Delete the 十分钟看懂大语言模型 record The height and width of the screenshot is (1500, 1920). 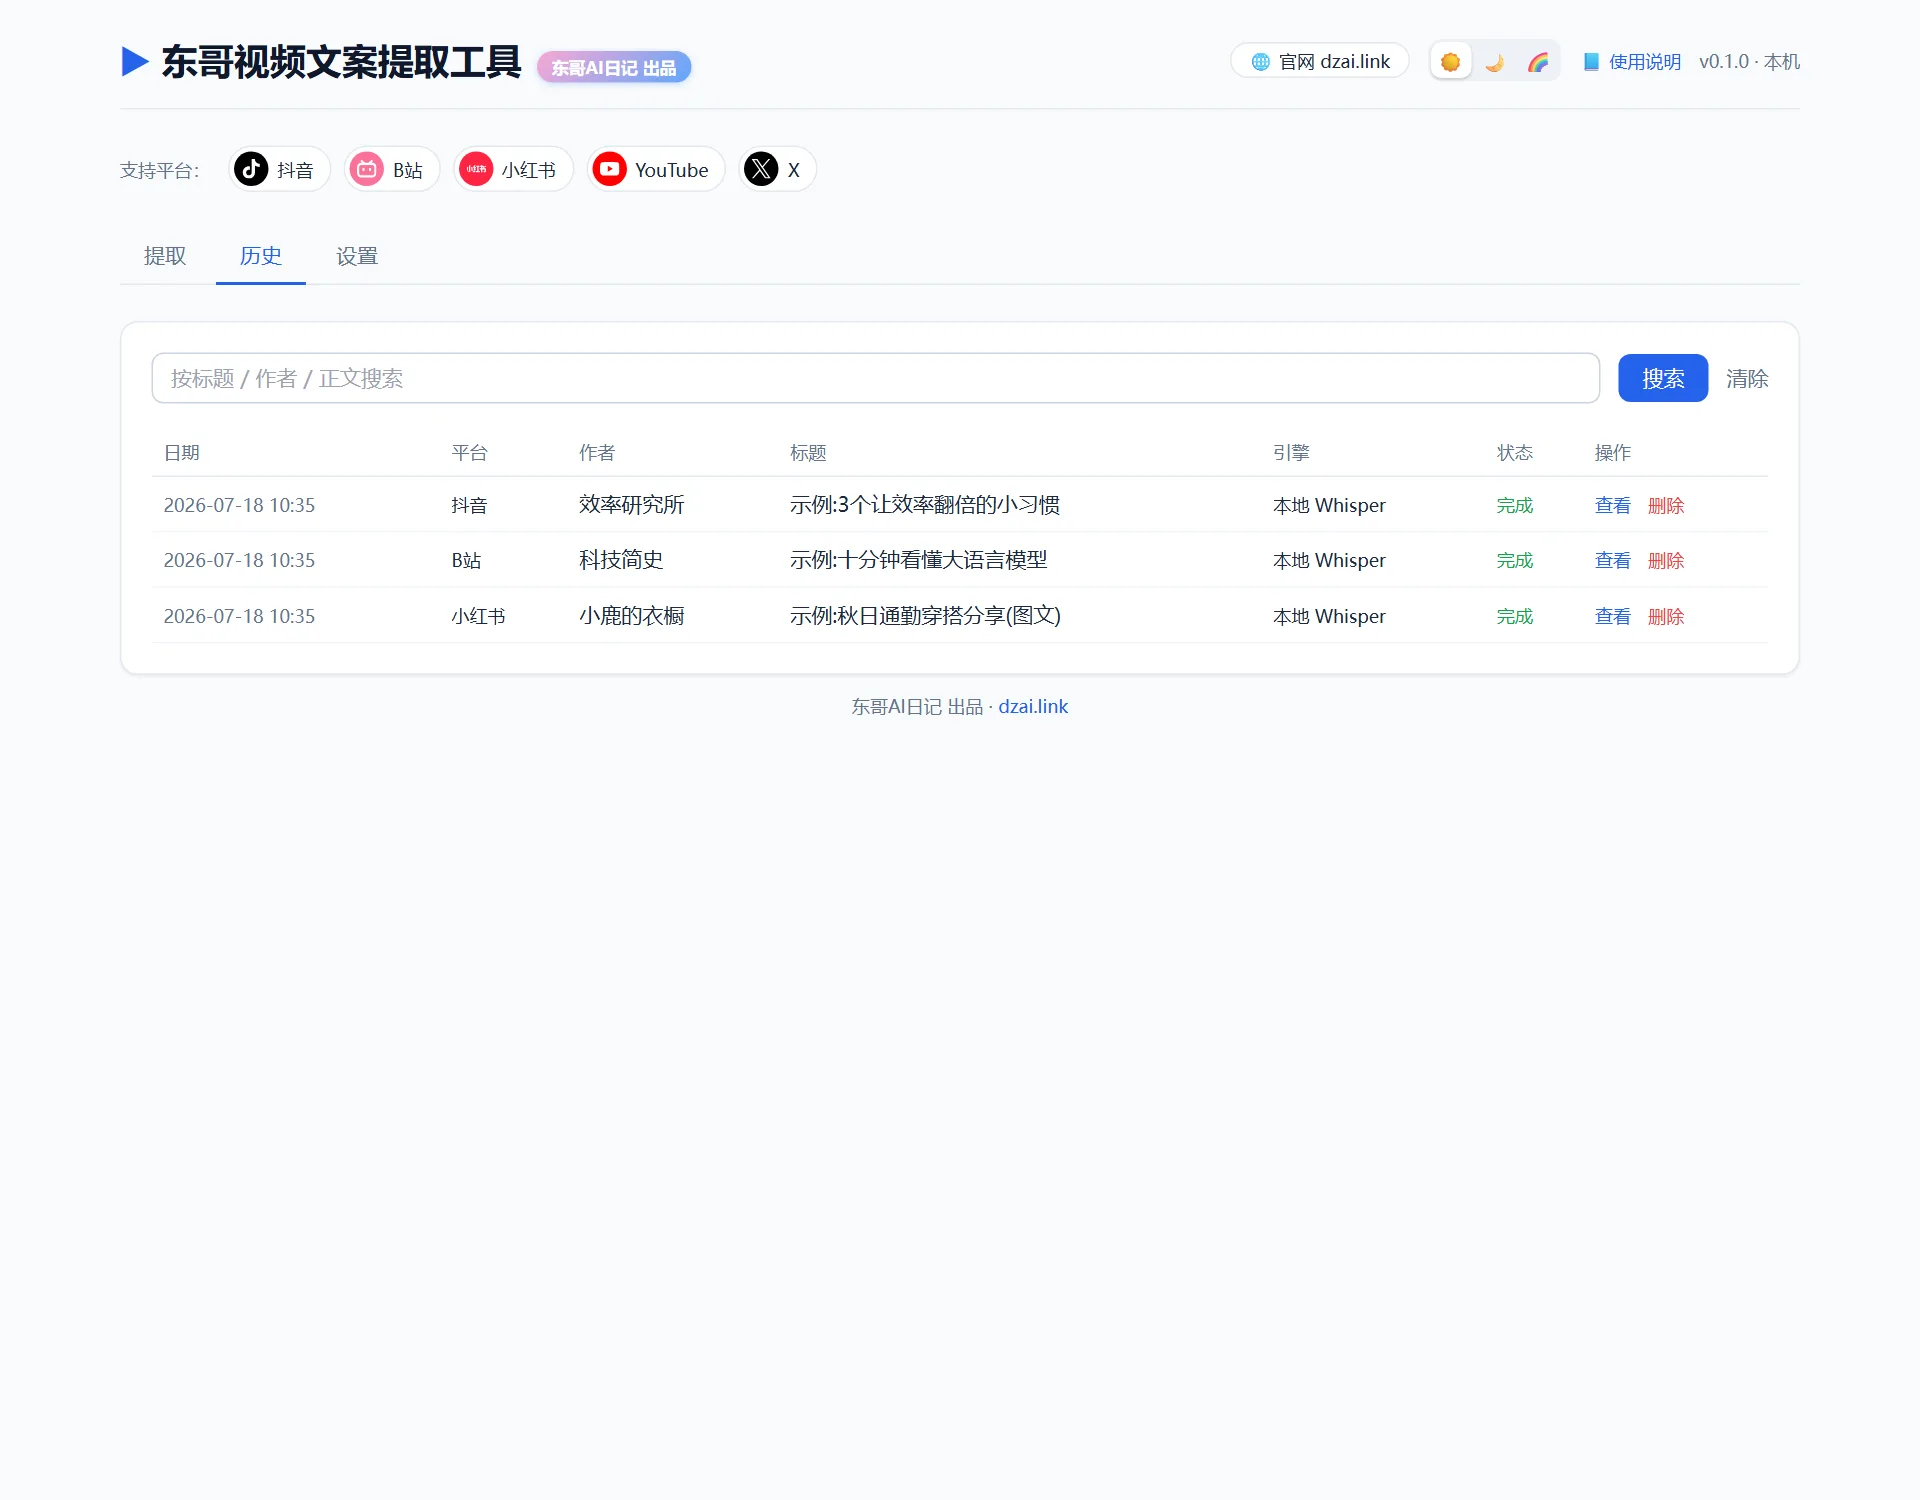coord(1666,560)
